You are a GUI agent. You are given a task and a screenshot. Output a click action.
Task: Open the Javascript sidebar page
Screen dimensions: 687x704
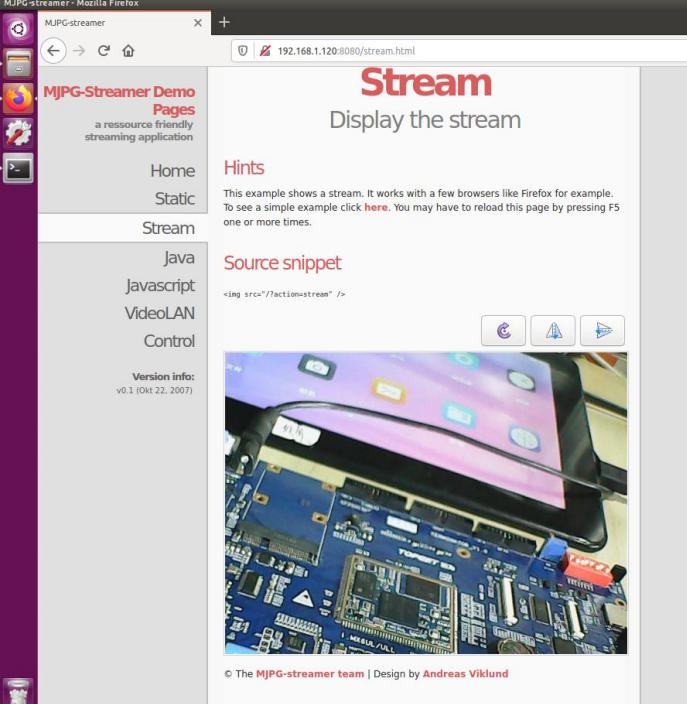click(x=160, y=286)
